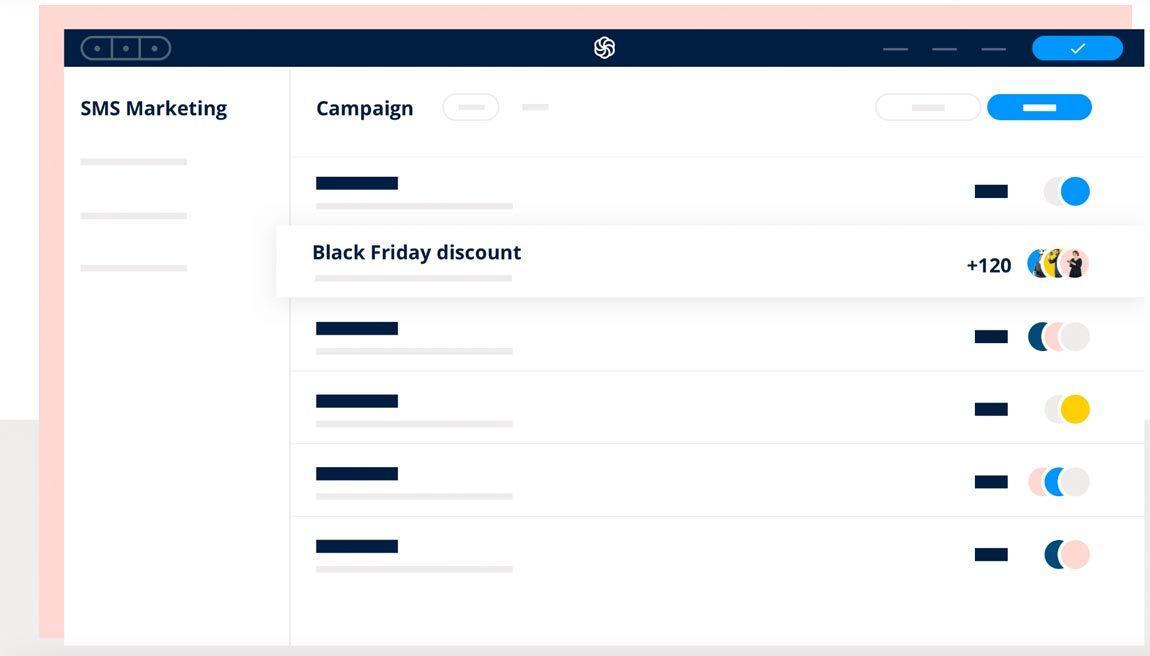Click the white outlined button in Campaign header
Viewport: 1150px width, 656px height.
pyautogui.click(x=927, y=107)
